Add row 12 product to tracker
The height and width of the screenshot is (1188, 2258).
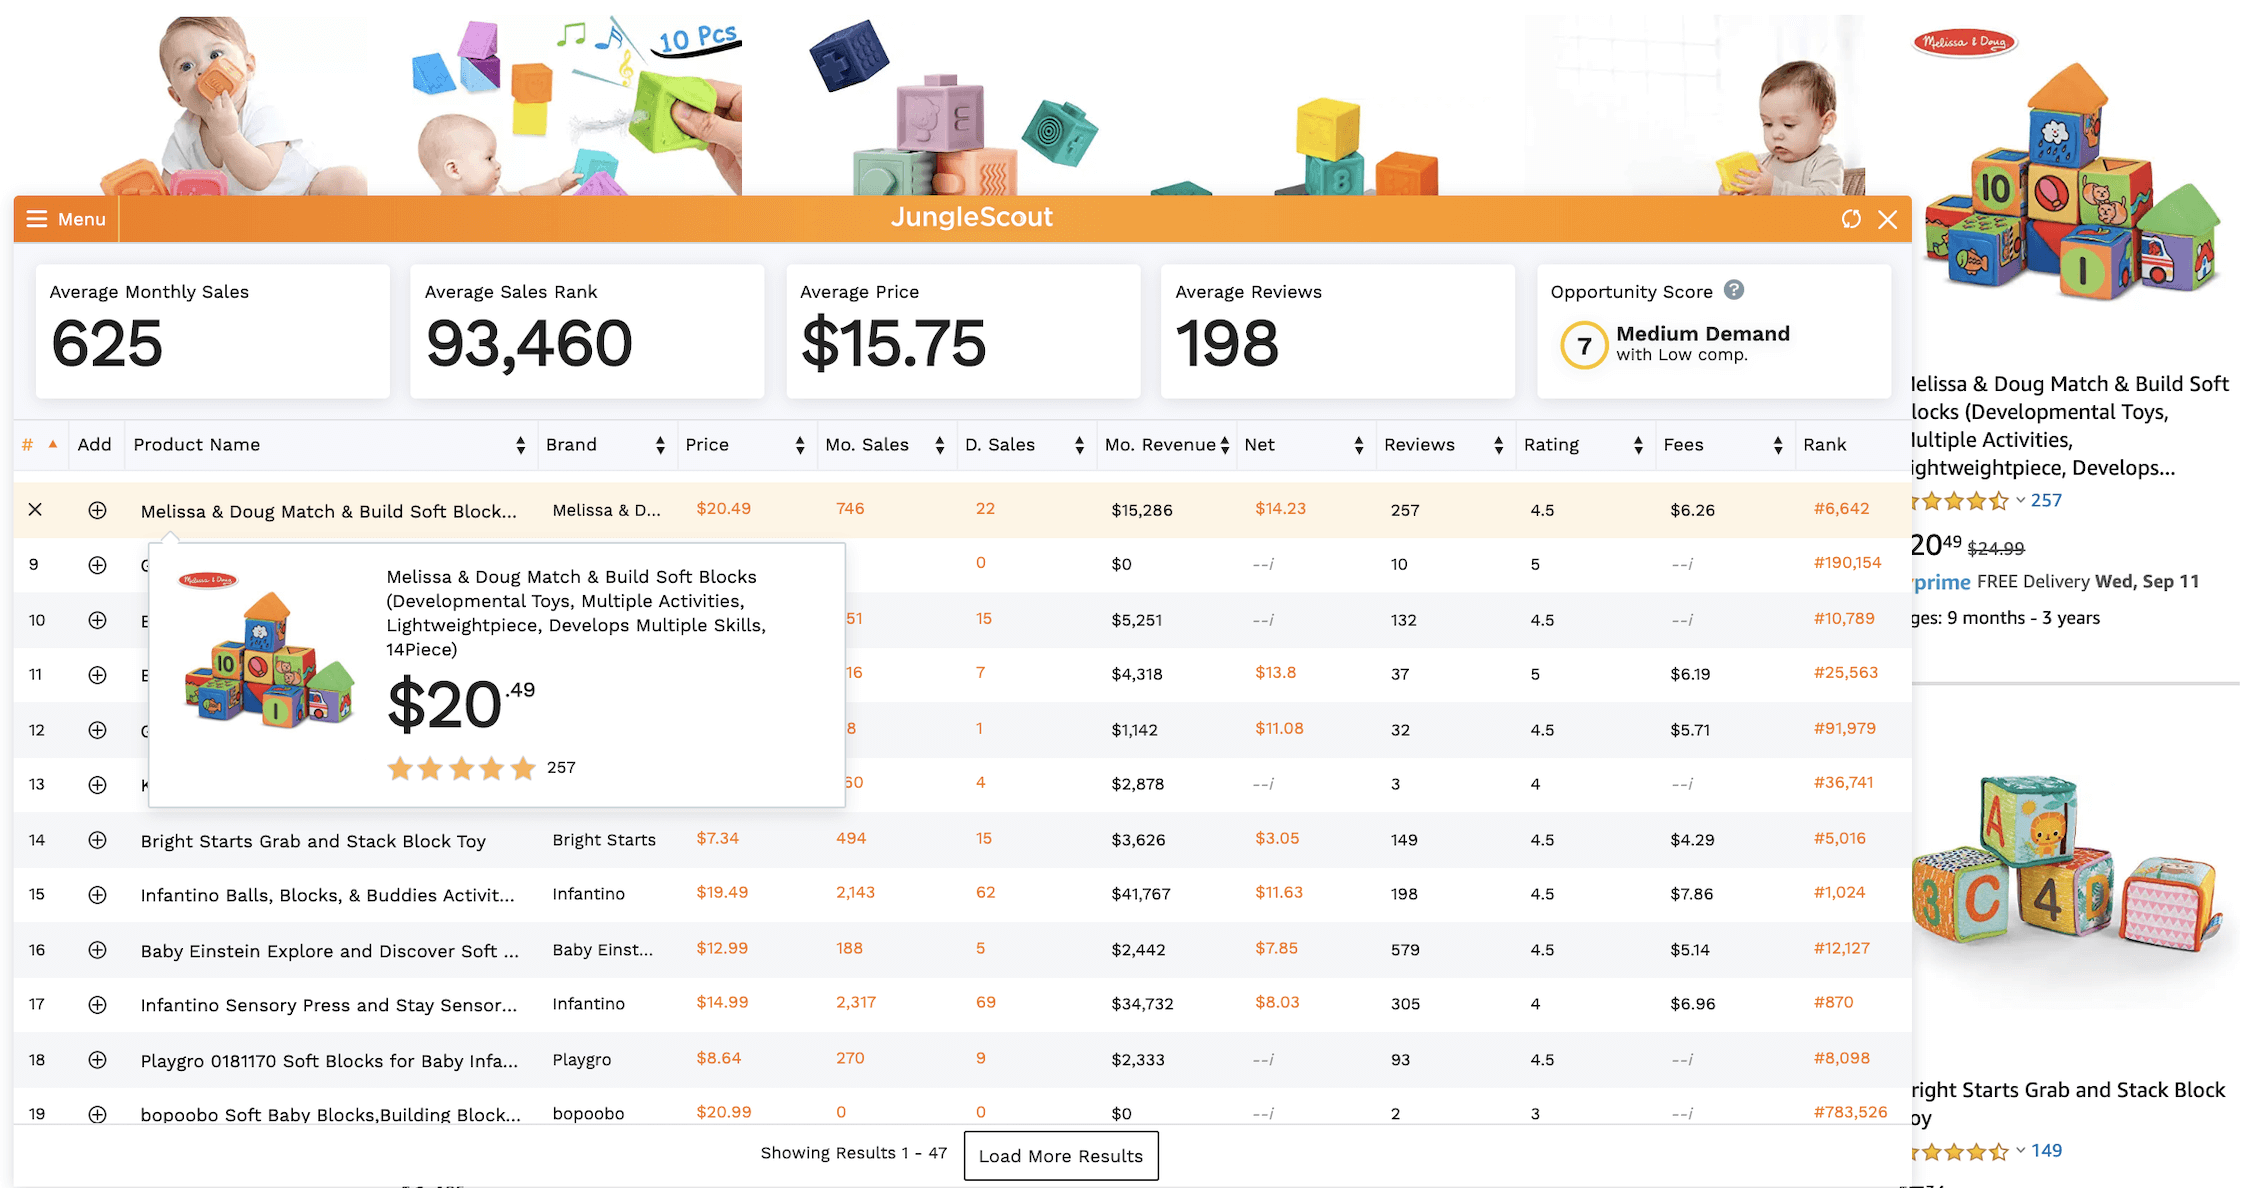pos(97,730)
